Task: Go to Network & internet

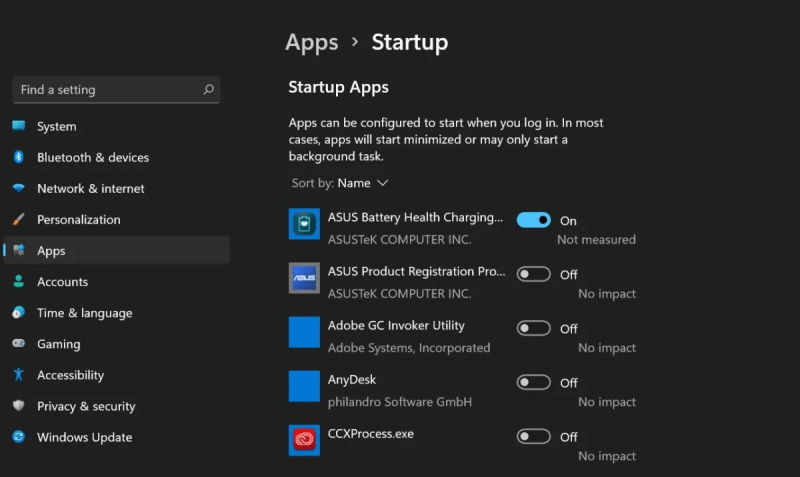Action: click(x=116, y=189)
